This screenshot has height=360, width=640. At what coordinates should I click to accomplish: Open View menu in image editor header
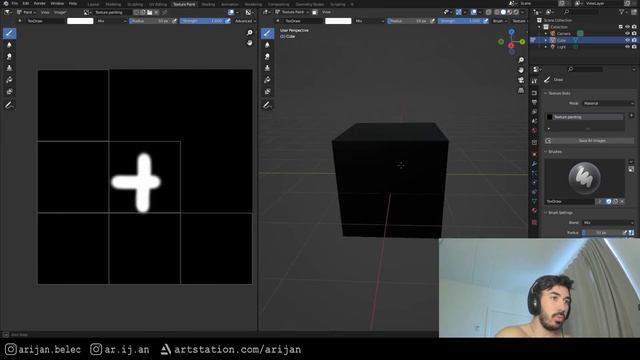pyautogui.click(x=45, y=12)
